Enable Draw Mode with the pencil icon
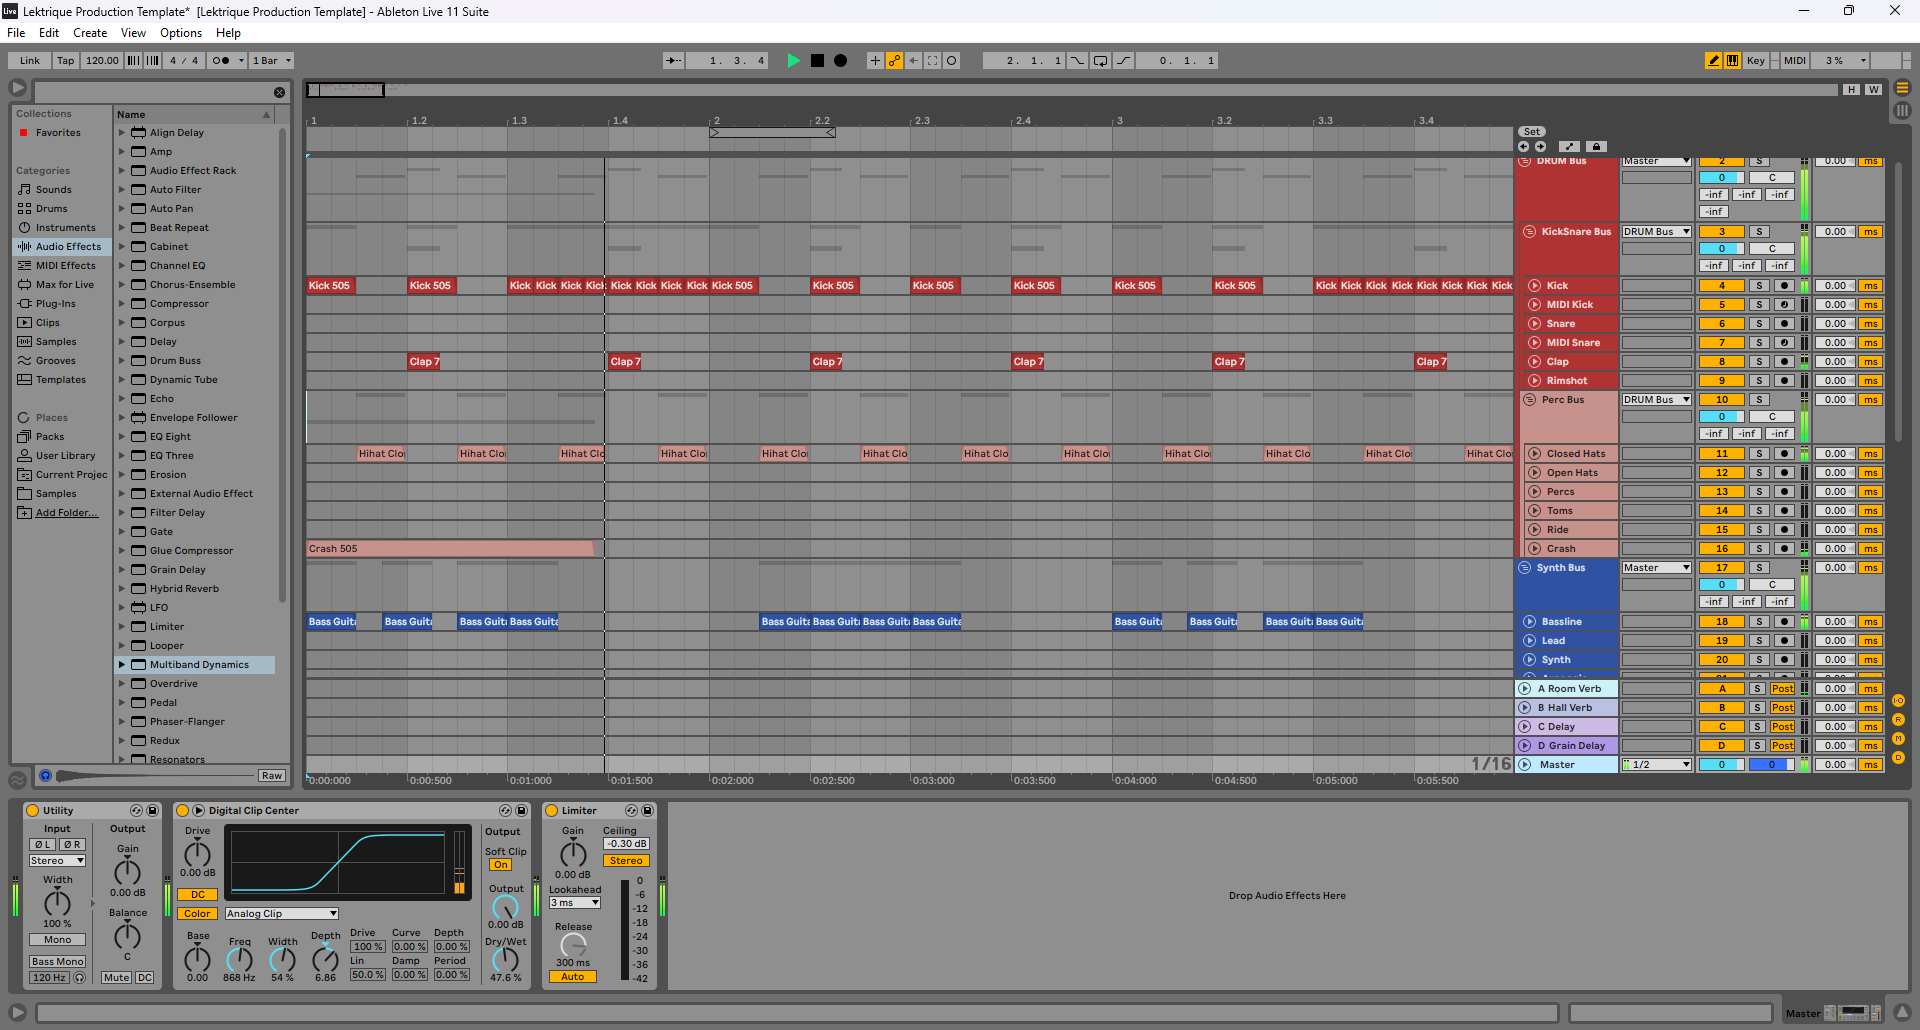This screenshot has height=1030, width=1920. coord(1712,60)
